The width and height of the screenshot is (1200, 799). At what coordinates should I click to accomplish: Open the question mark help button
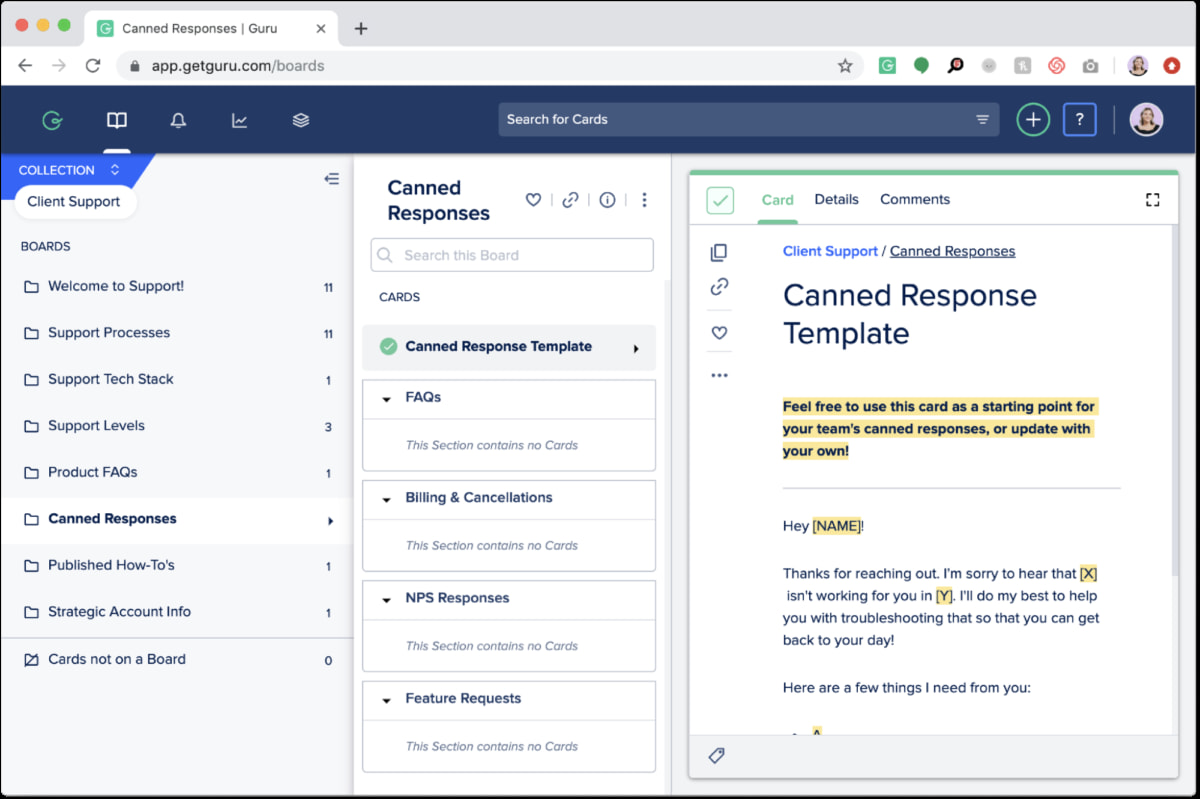point(1079,120)
